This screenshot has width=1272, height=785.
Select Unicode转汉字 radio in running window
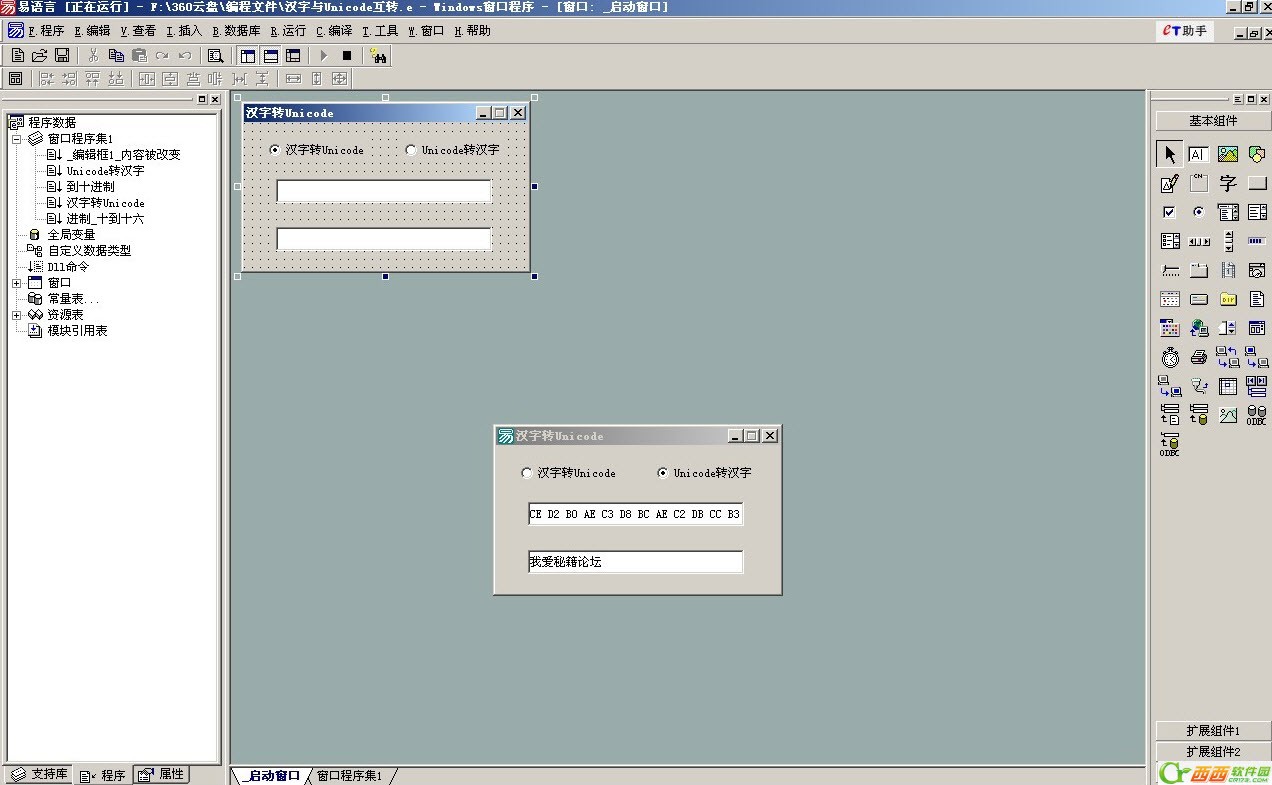pyautogui.click(x=704, y=473)
